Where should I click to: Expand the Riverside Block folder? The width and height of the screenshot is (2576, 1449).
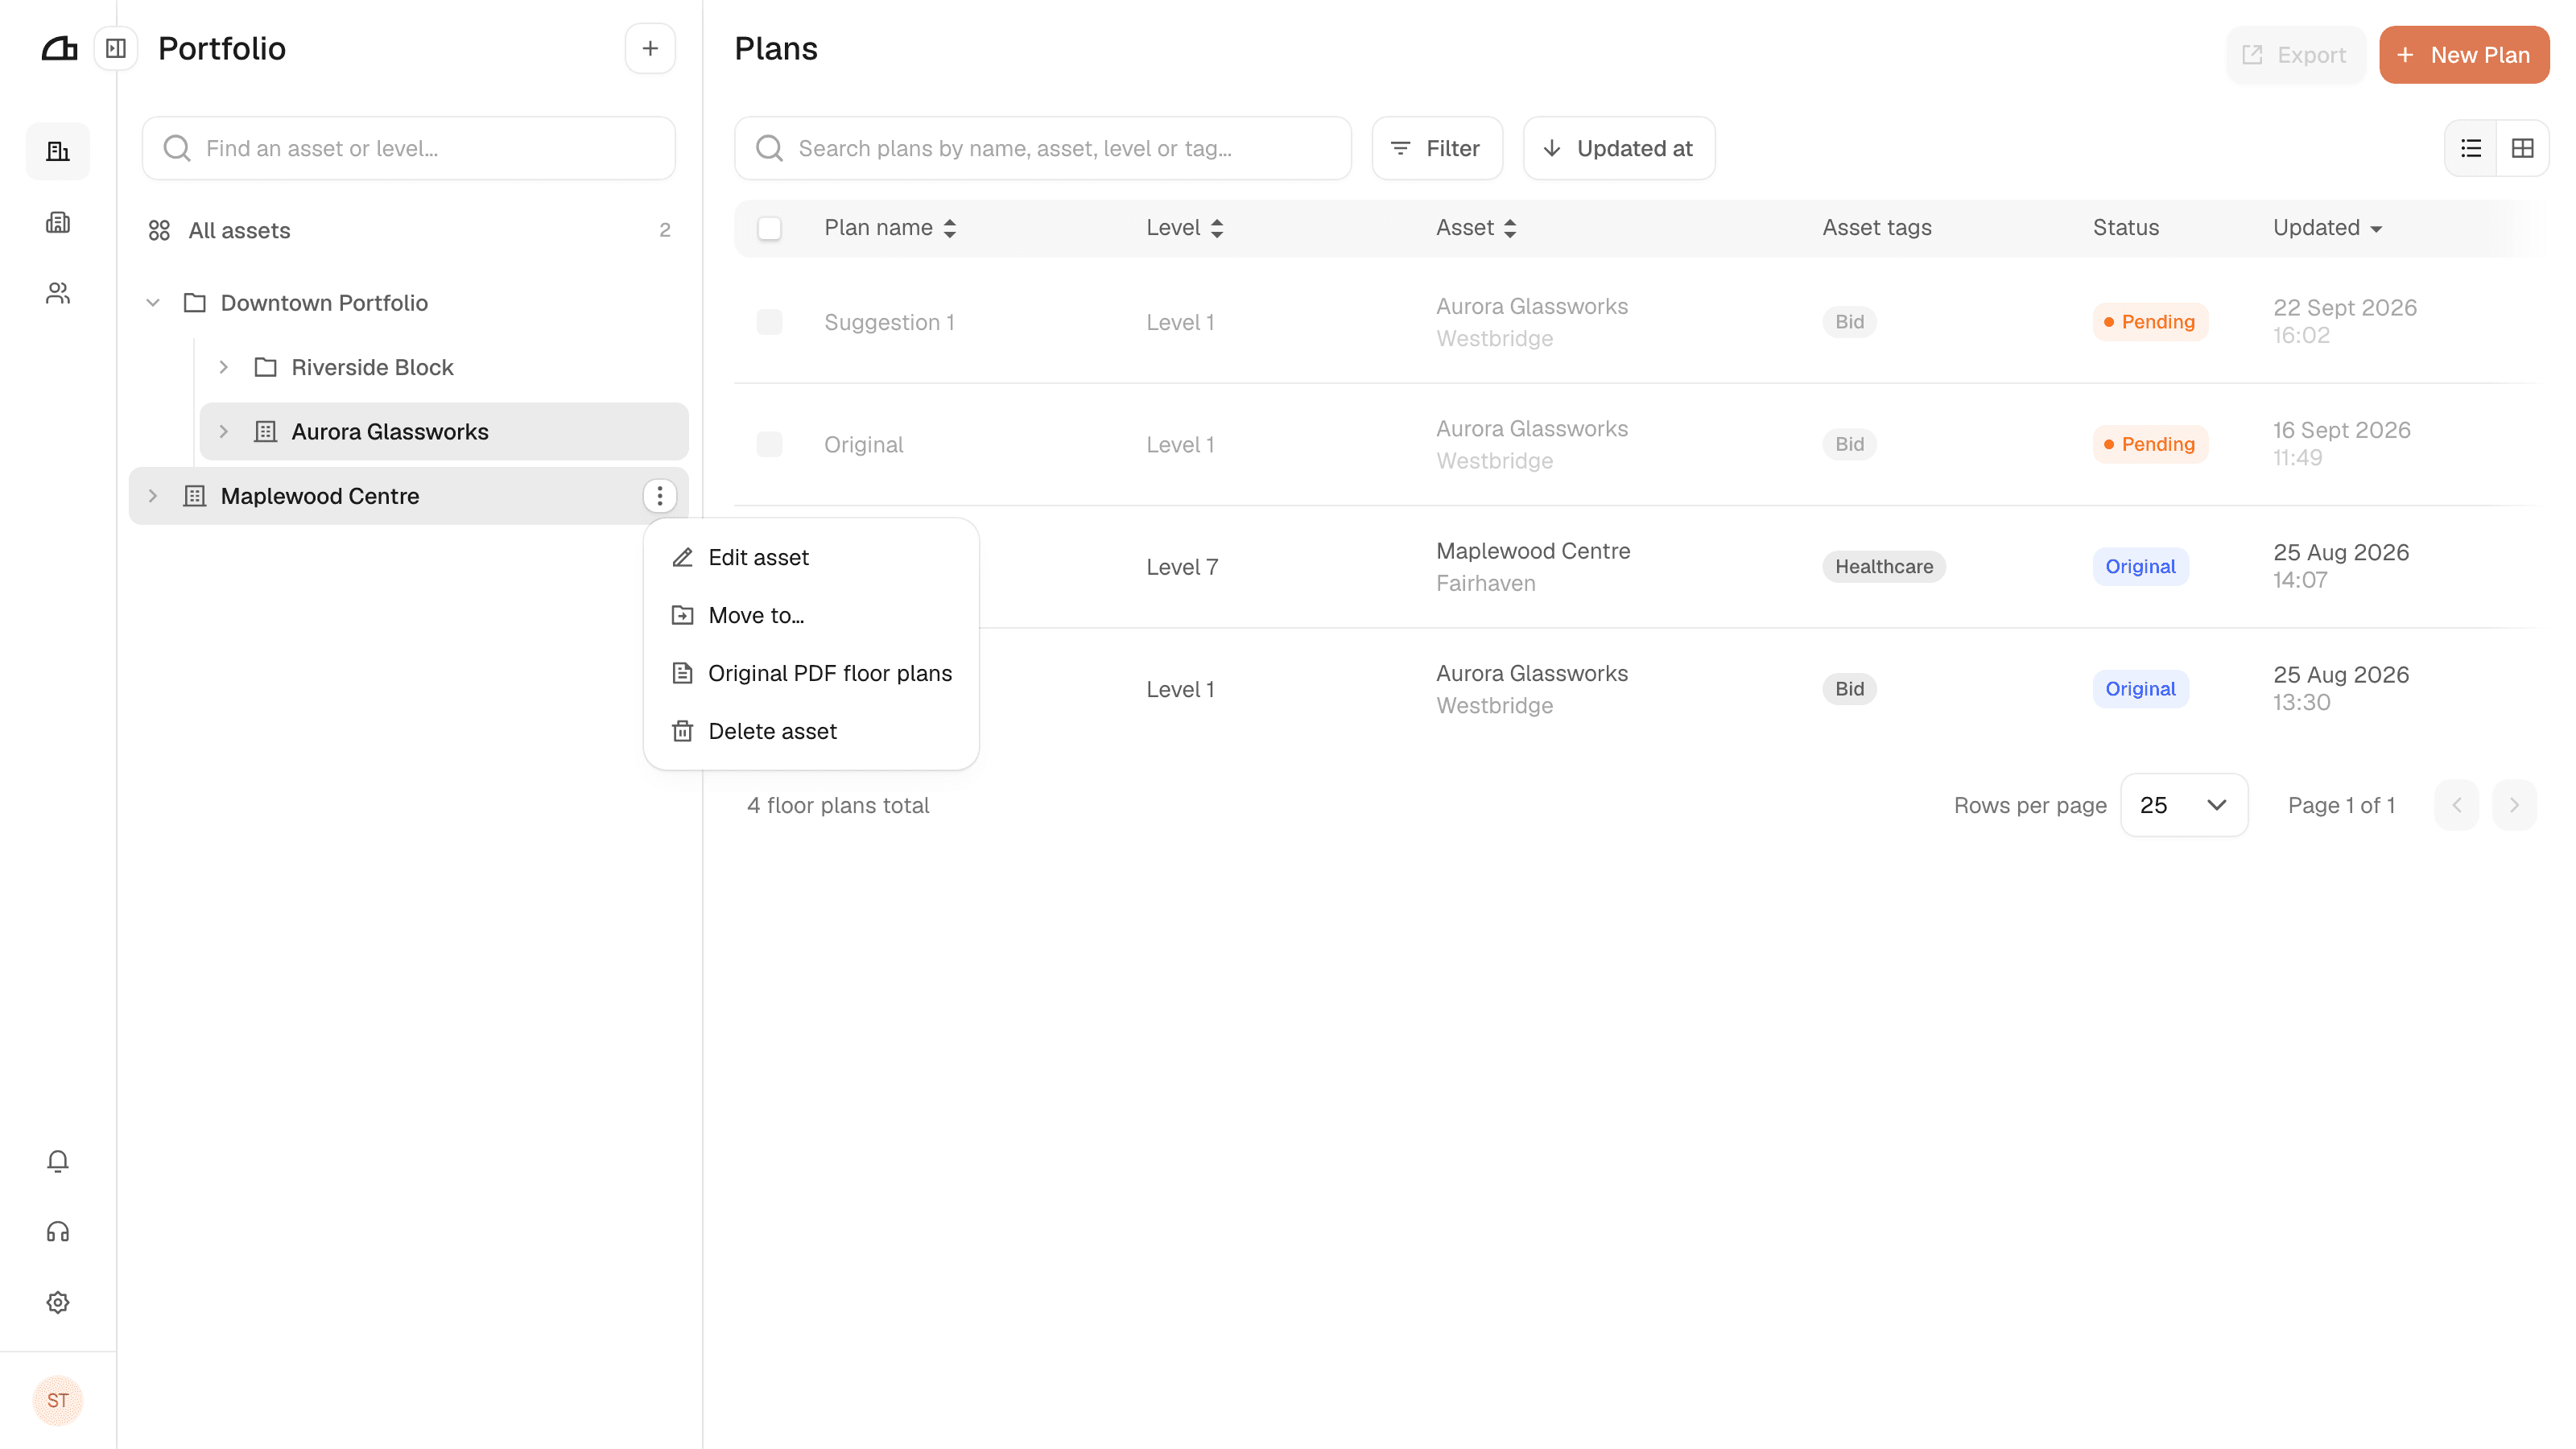(224, 367)
